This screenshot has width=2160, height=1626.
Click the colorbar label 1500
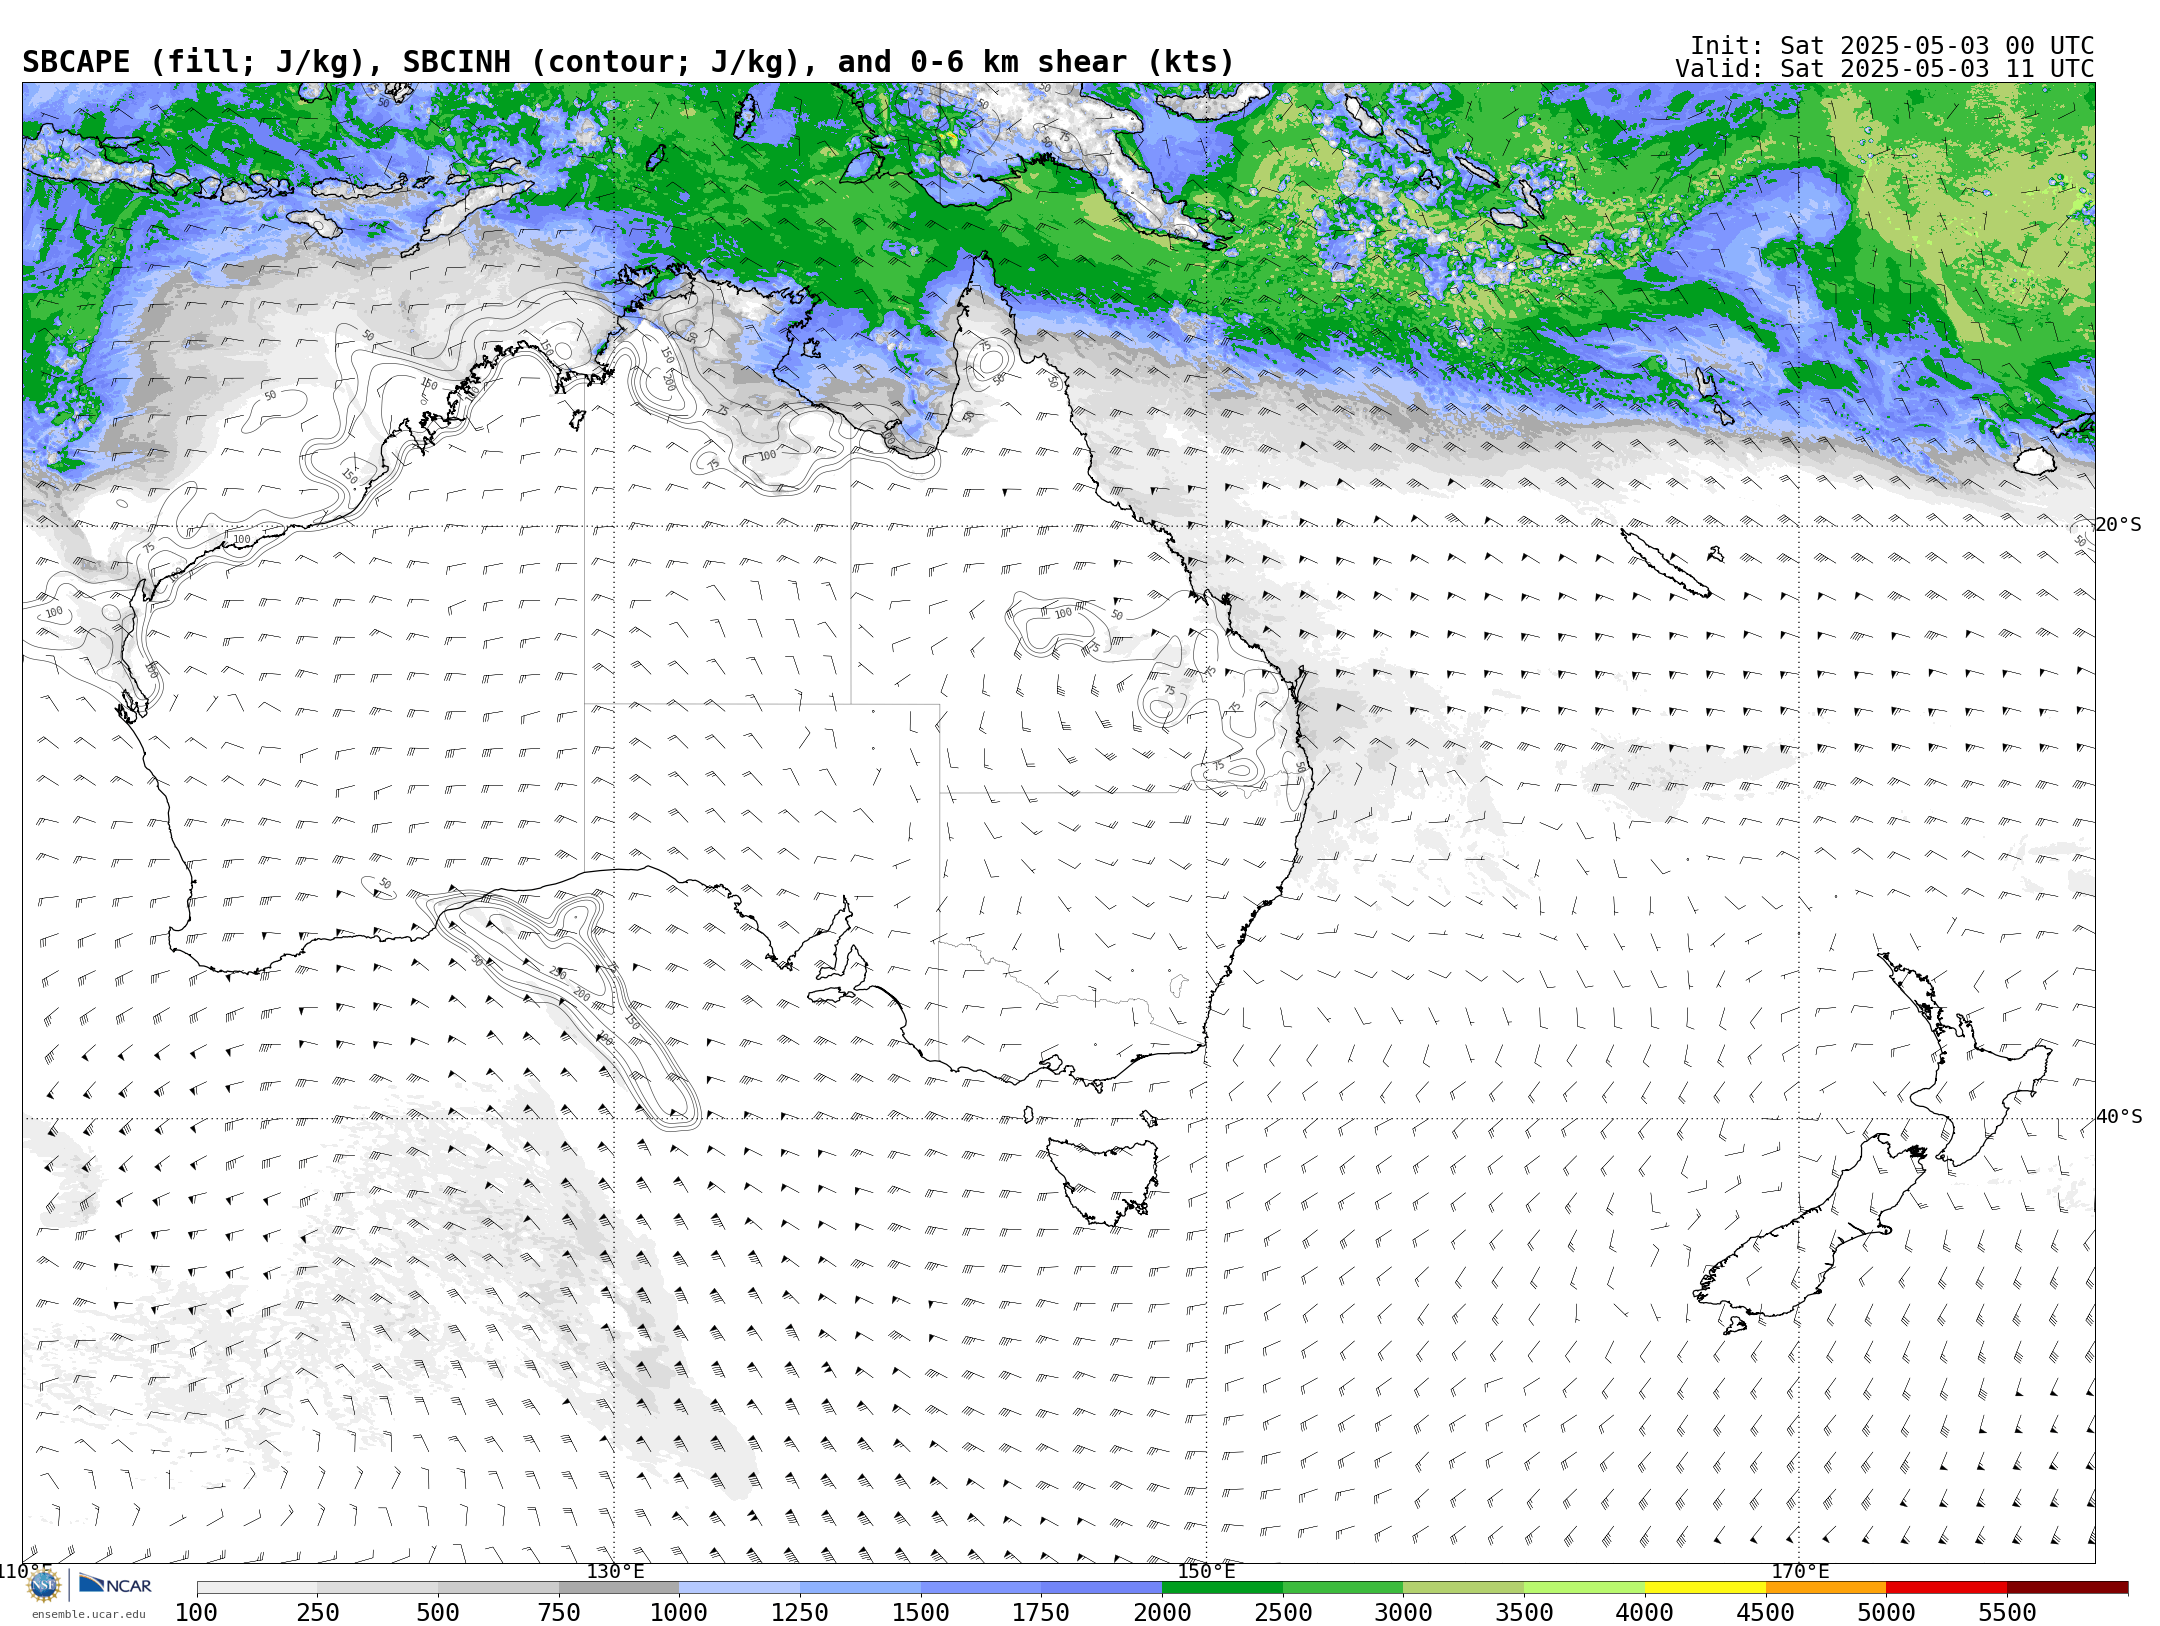pyautogui.click(x=921, y=1612)
